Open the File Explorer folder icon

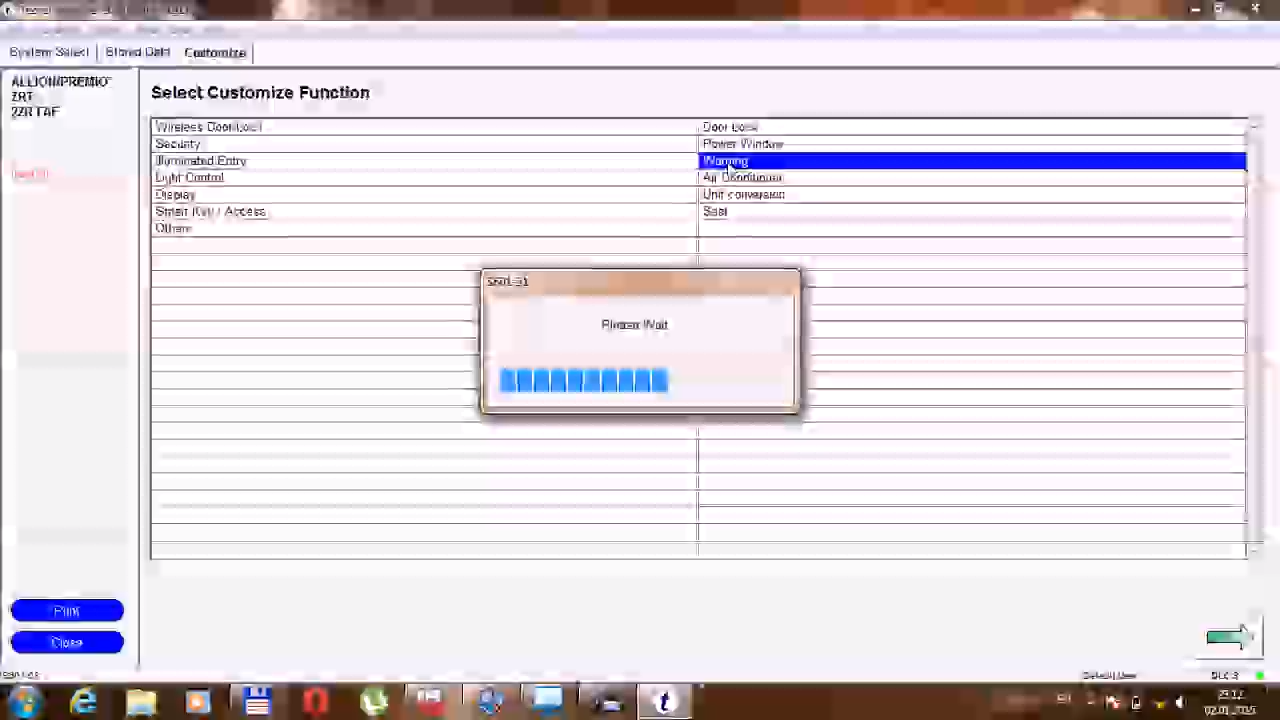(x=141, y=702)
